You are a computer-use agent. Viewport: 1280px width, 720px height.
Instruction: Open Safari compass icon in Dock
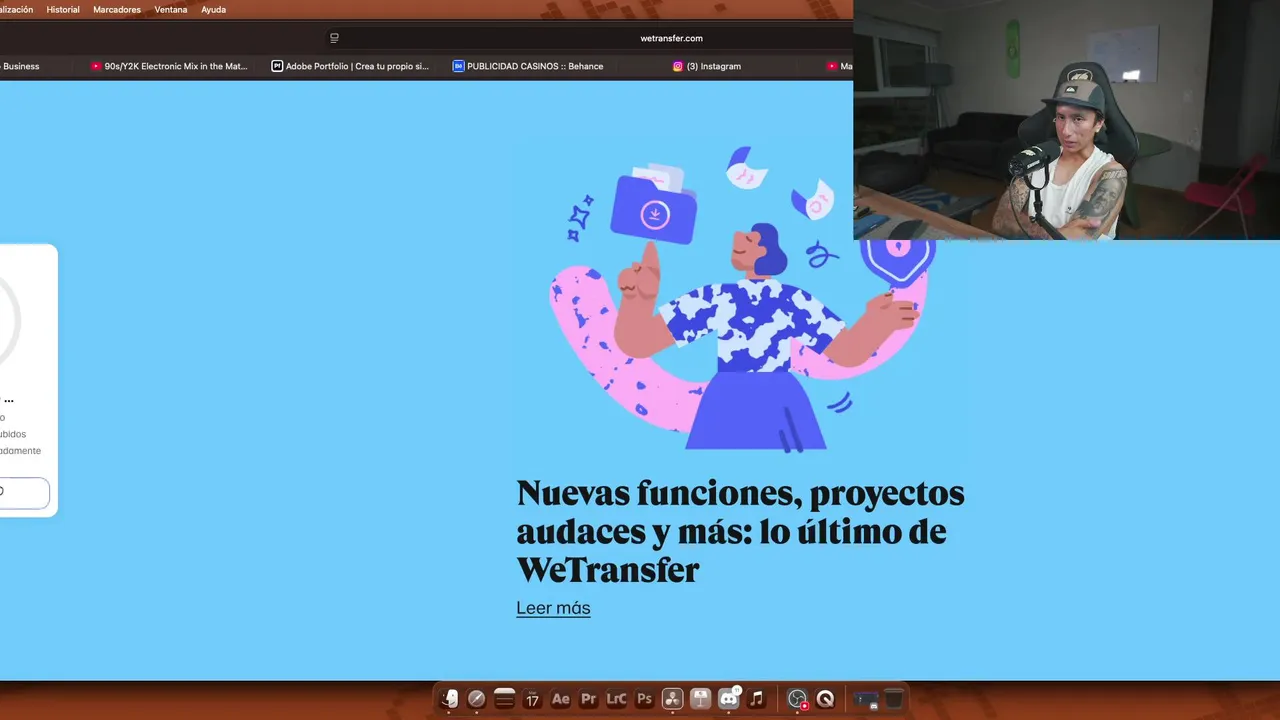point(477,699)
